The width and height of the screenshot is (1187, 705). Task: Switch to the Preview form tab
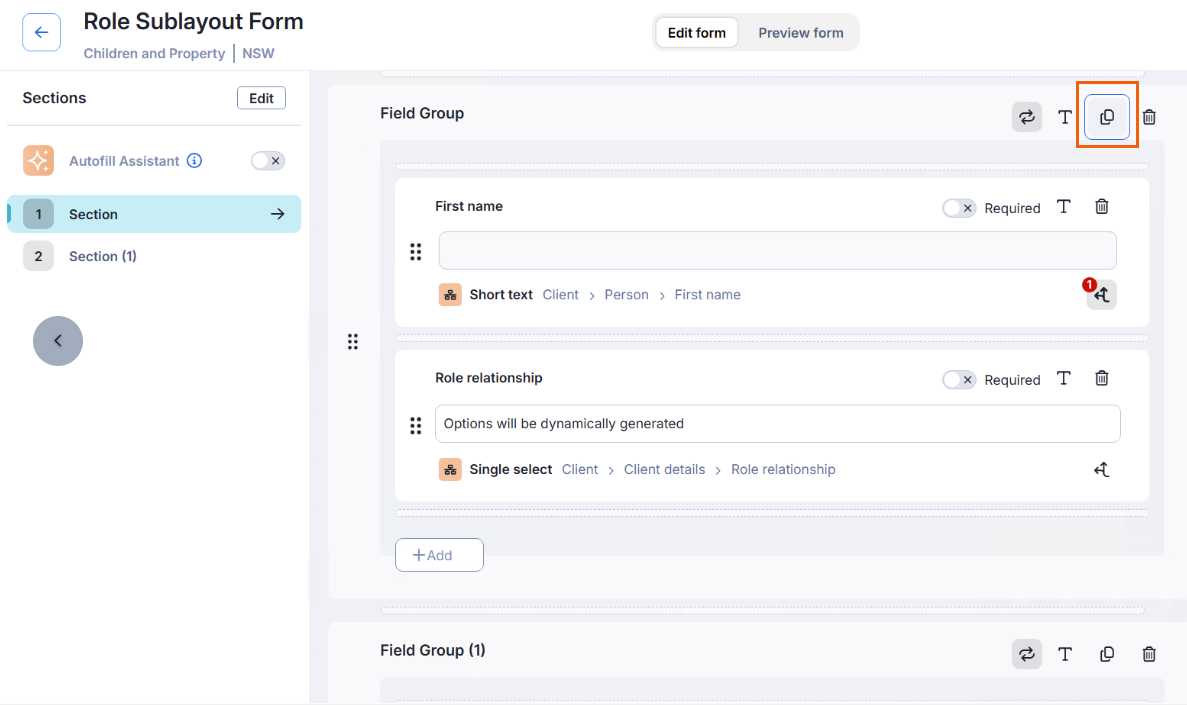pos(800,33)
